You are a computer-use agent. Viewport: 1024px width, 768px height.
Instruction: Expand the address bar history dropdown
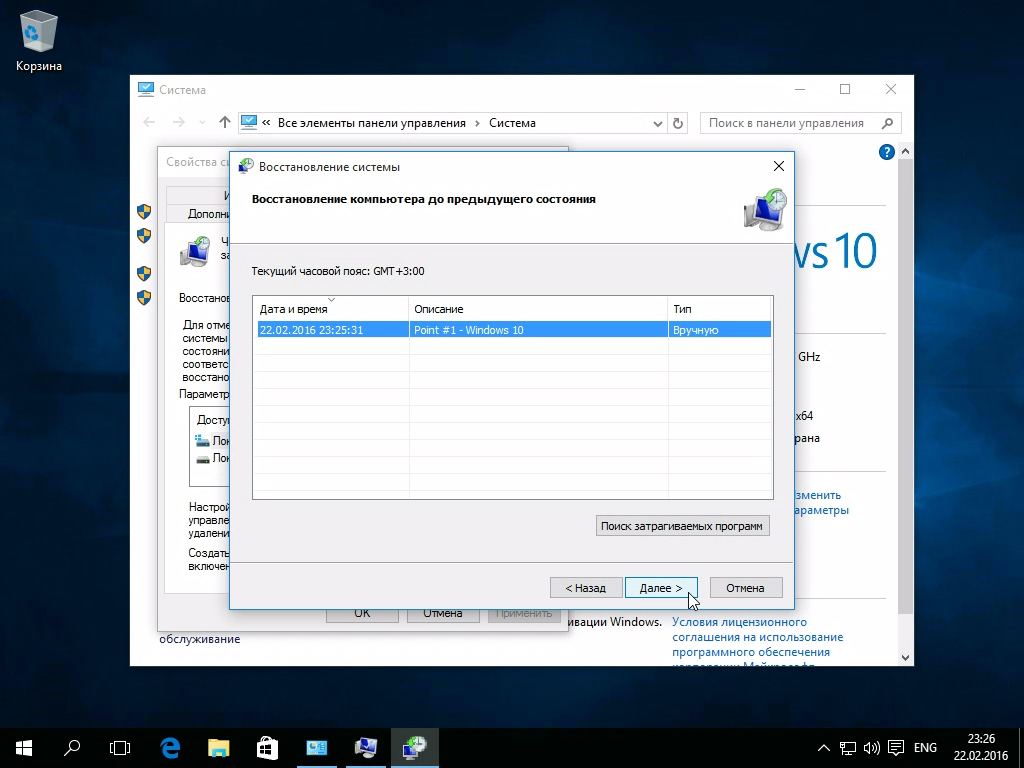pyautogui.click(x=657, y=123)
